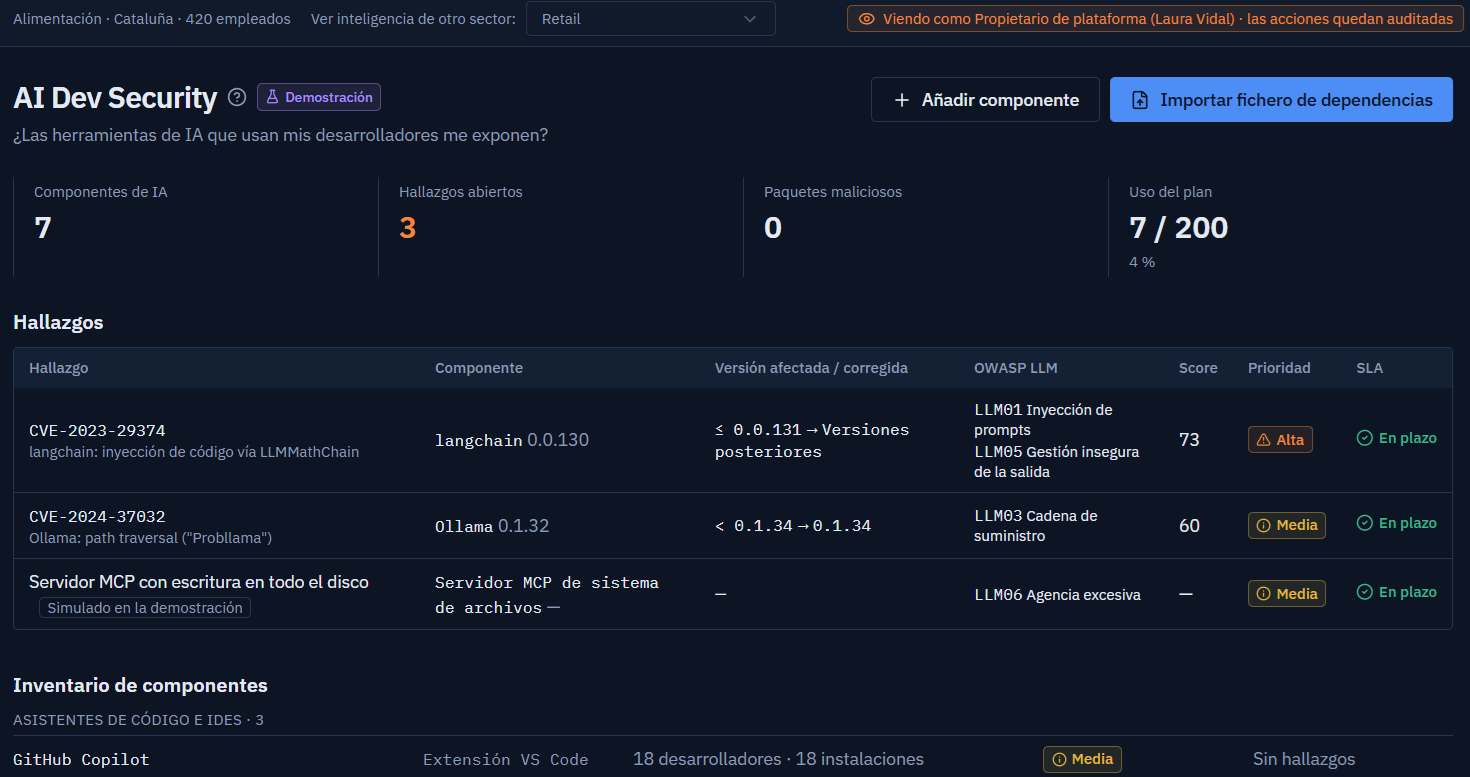Click the LLM06 Agencia excesiva label

coord(1057,595)
